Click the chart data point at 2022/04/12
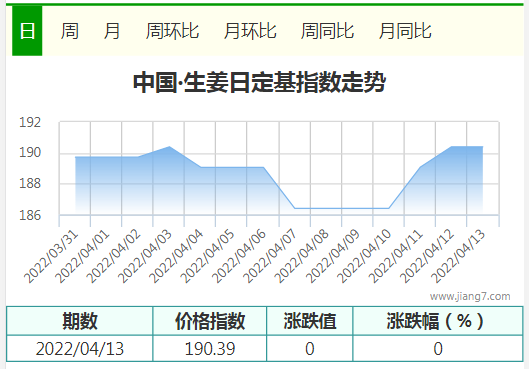This screenshot has width=529, height=369. click(x=451, y=147)
